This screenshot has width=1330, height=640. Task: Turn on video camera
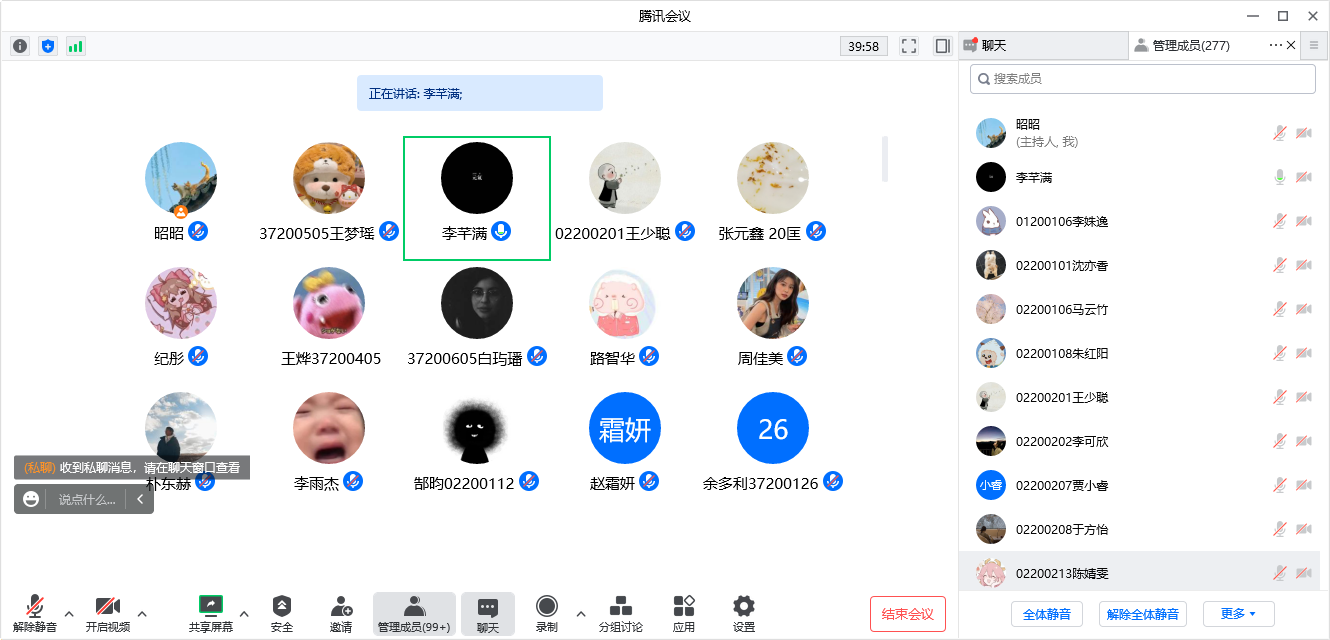[107, 614]
